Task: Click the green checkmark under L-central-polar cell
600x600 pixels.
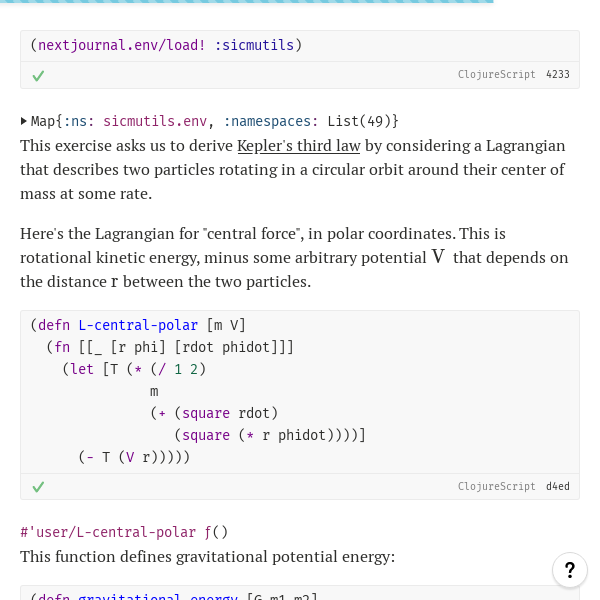Action: point(38,487)
